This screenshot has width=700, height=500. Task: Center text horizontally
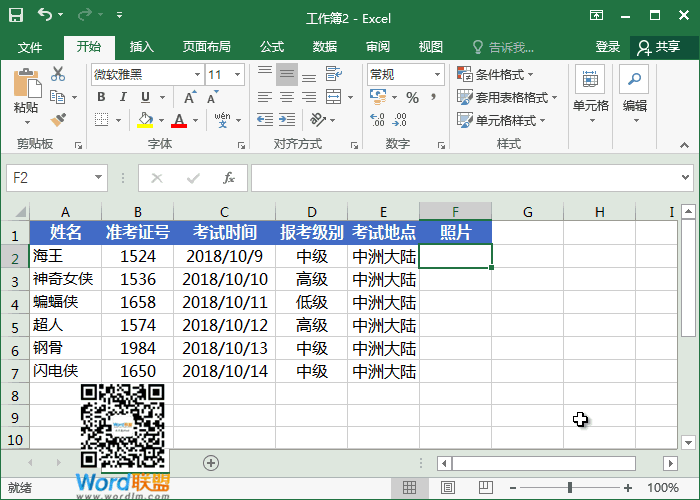tap(287, 97)
